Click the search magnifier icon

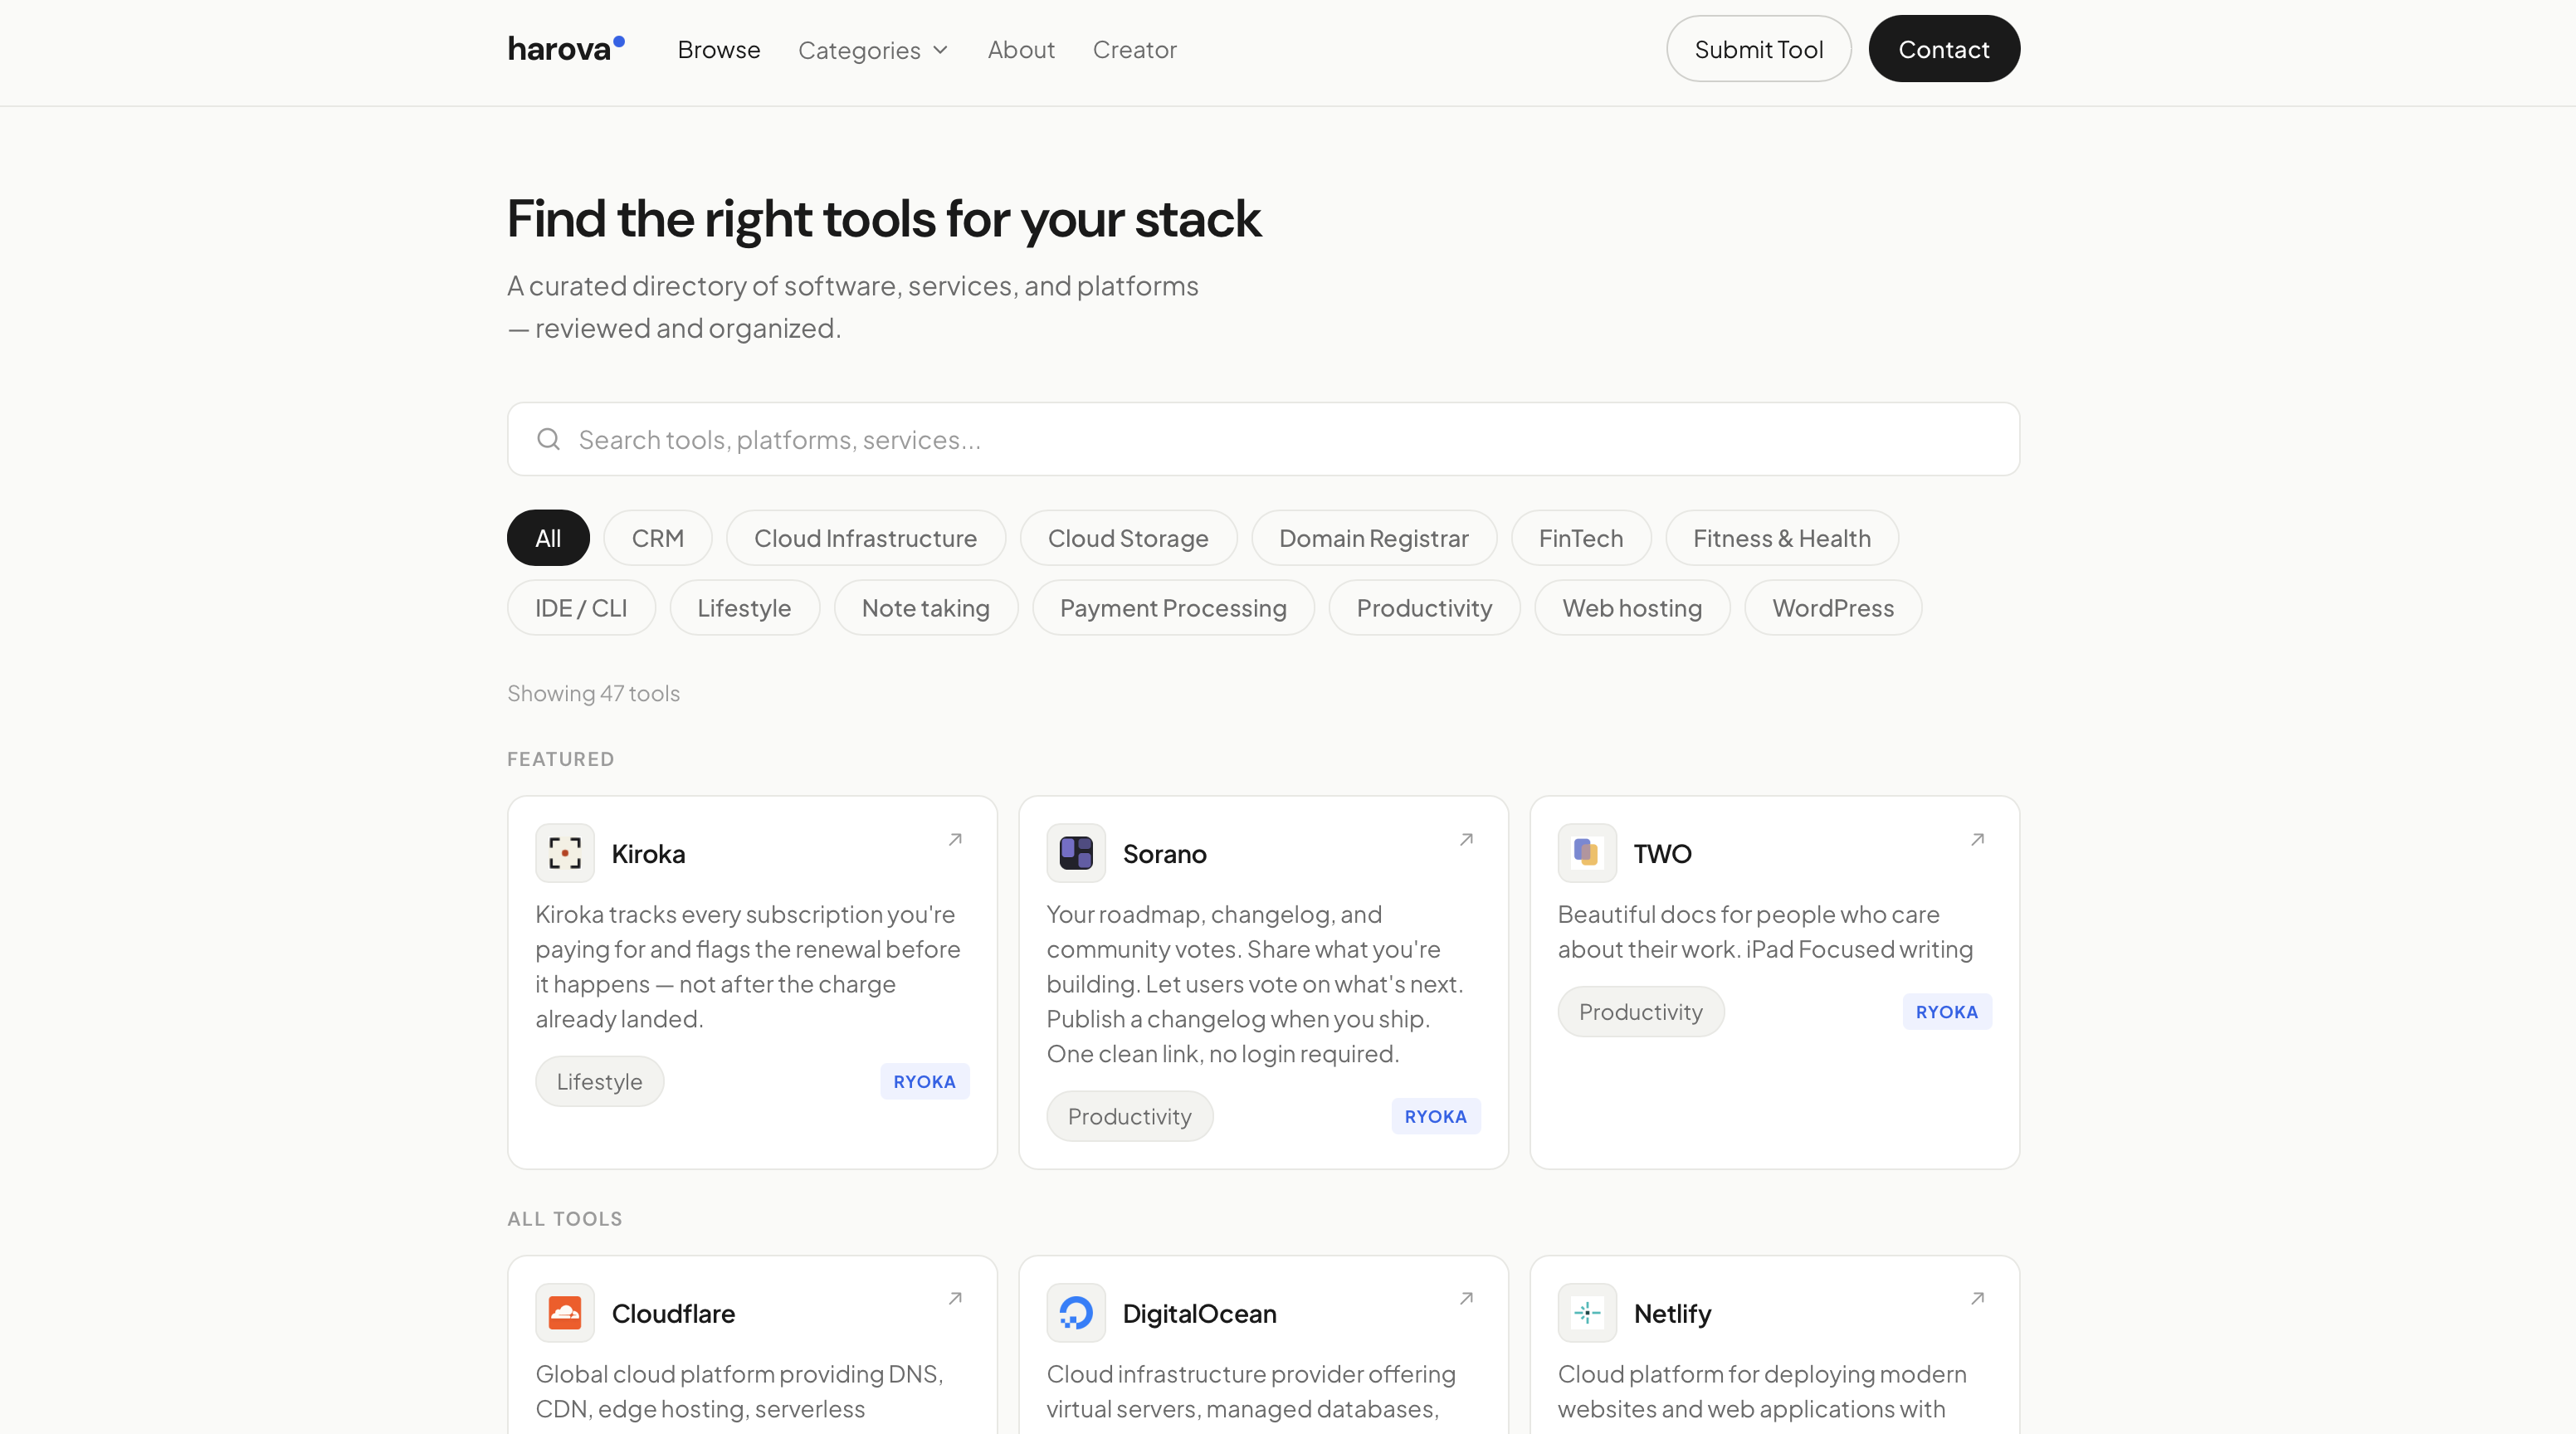[548, 439]
